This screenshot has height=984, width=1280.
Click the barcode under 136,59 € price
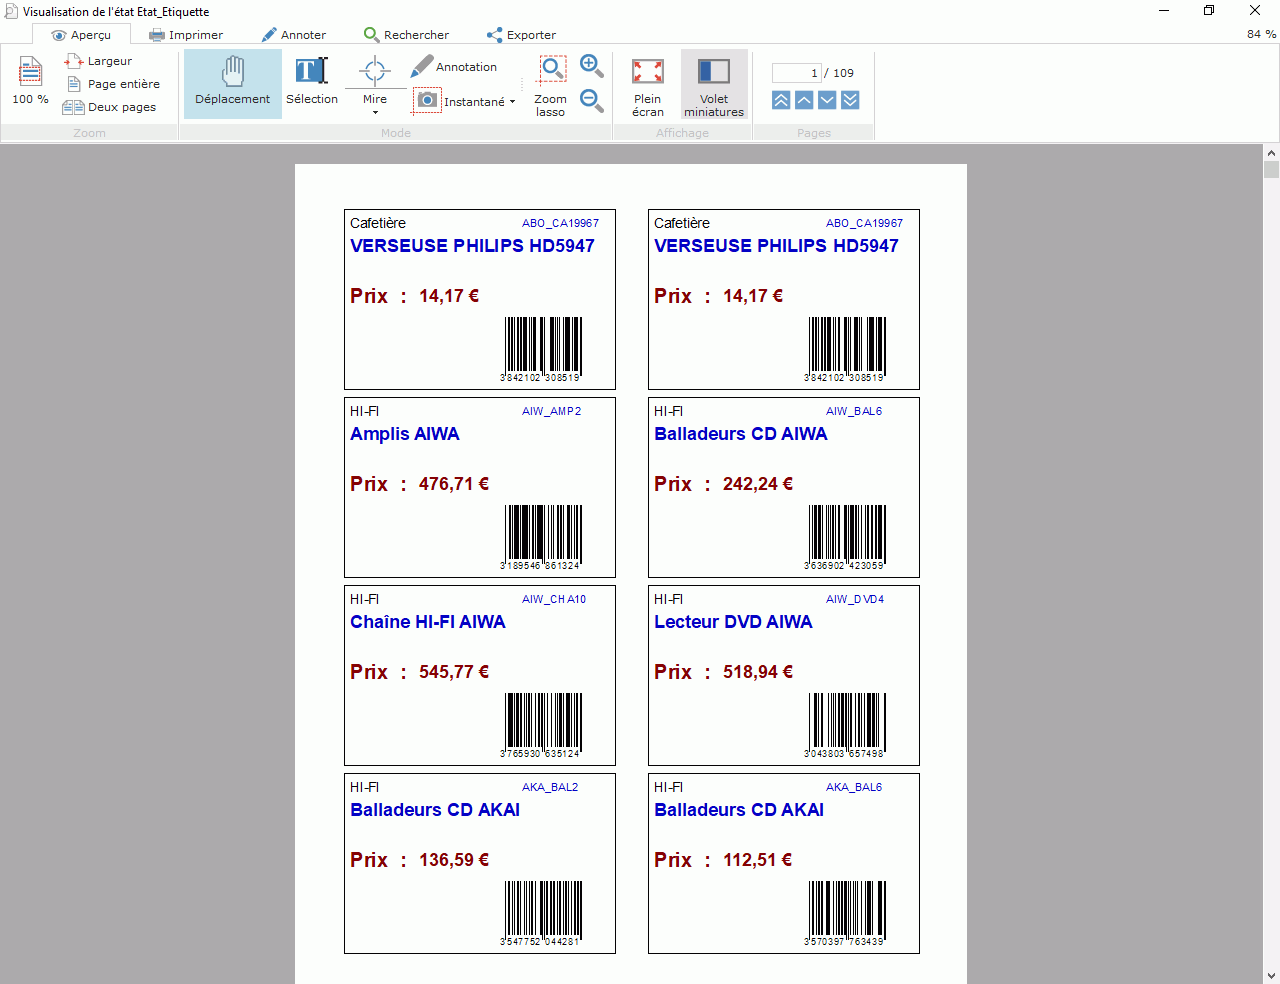pyautogui.click(x=543, y=912)
